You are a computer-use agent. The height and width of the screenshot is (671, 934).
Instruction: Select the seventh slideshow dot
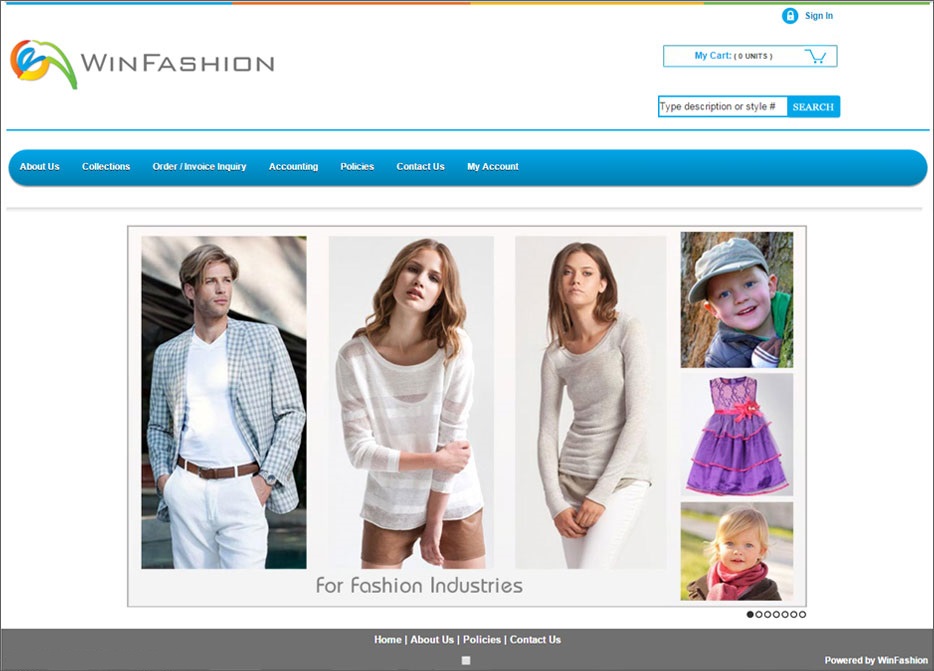802,614
